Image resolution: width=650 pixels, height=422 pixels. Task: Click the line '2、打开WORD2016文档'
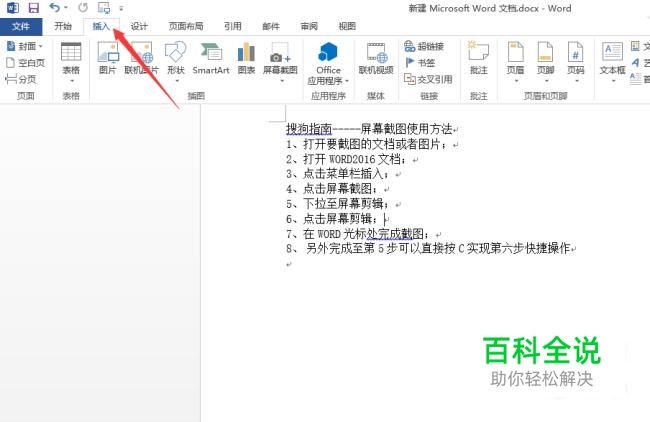346,159
